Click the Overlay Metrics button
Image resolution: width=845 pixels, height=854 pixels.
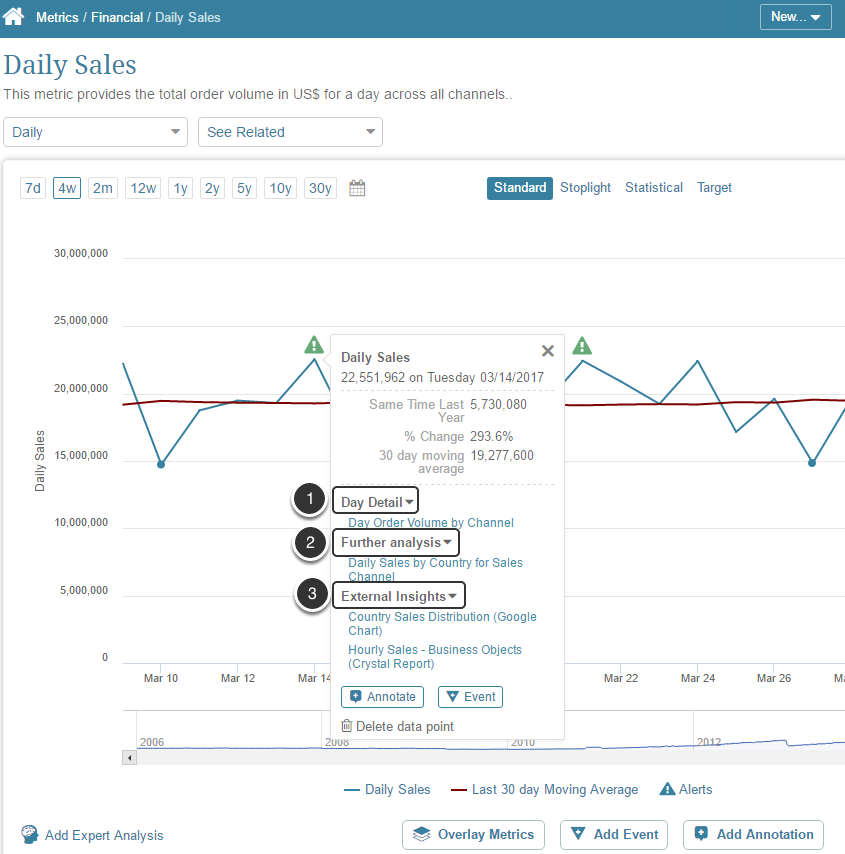coord(473,834)
